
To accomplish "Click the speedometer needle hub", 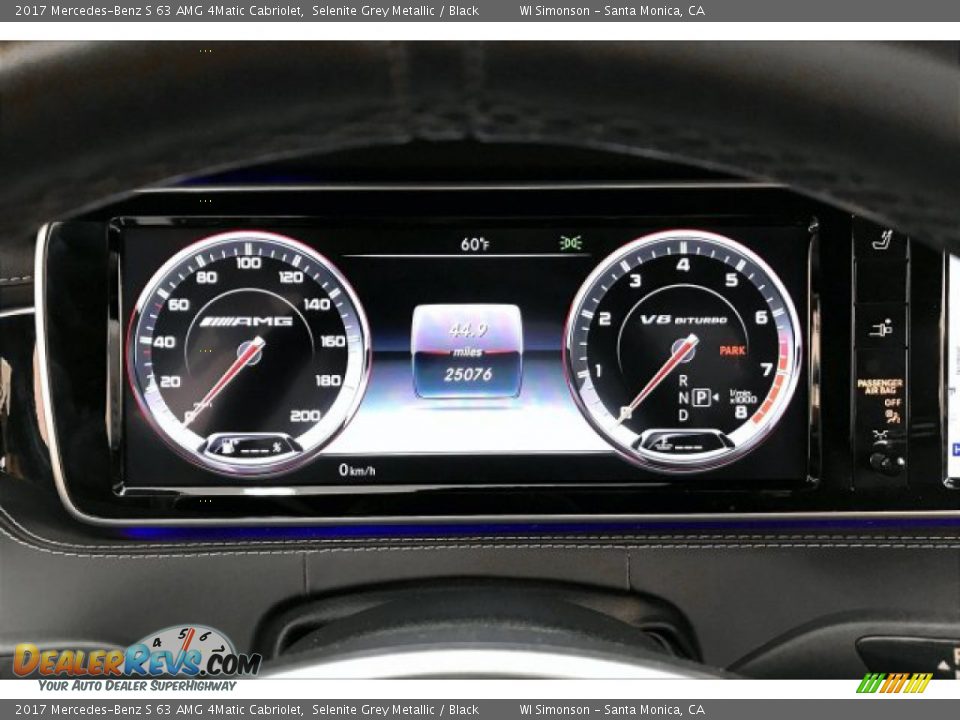I will click(x=250, y=352).
